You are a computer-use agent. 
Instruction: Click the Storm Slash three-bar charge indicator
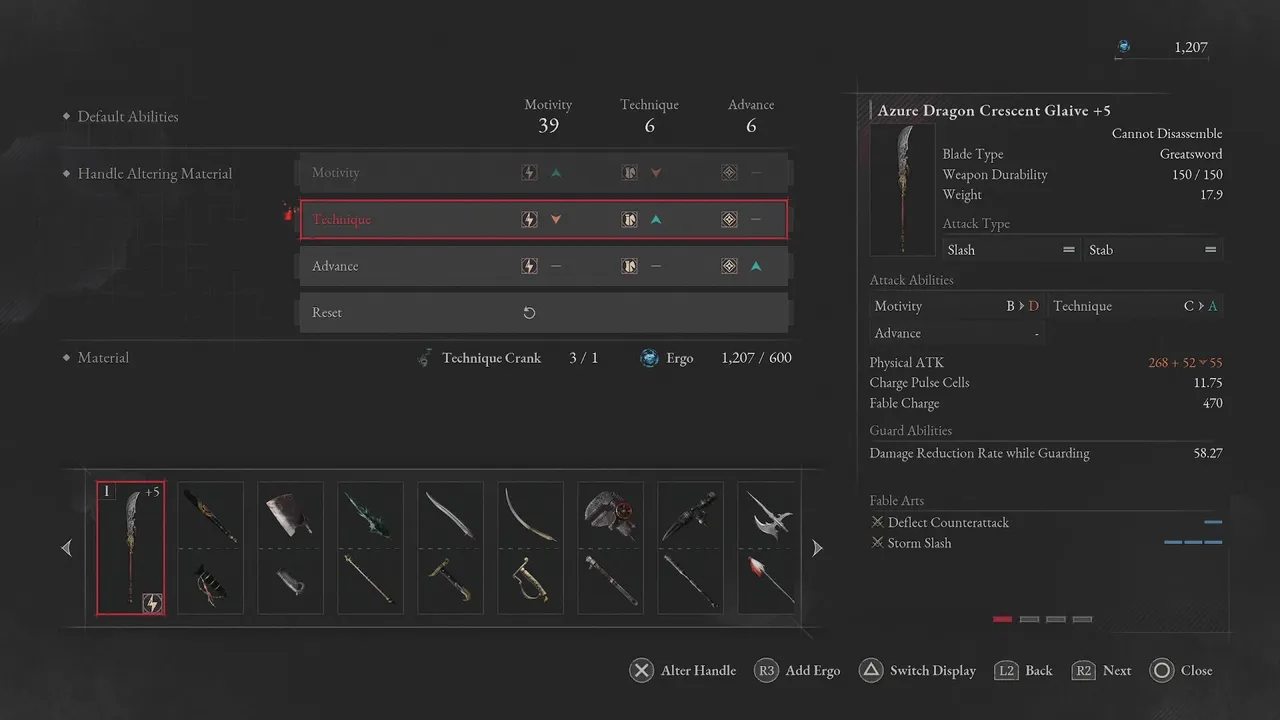[x=1193, y=543]
